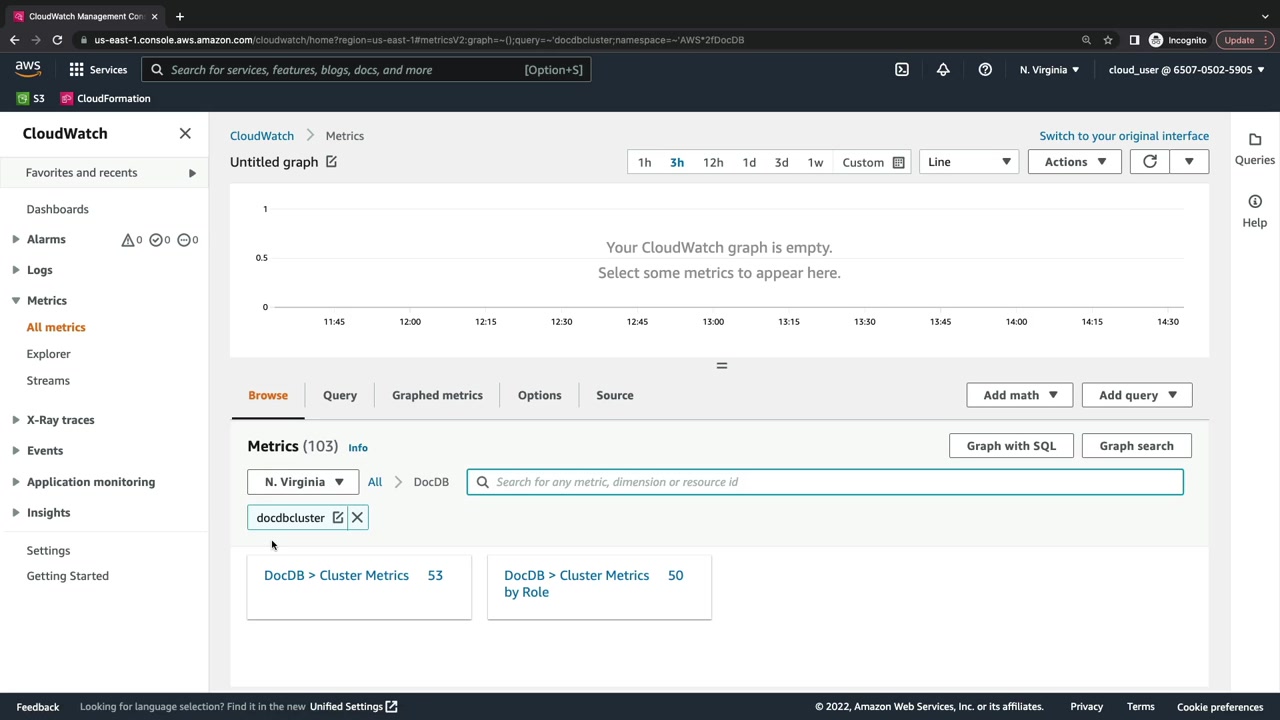Close the CloudWatch navigation panel

click(185, 133)
